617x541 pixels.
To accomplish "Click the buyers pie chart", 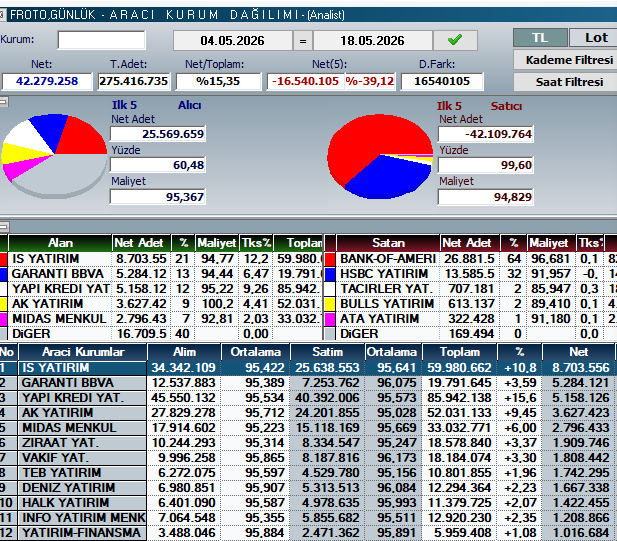I will (x=54, y=156).
